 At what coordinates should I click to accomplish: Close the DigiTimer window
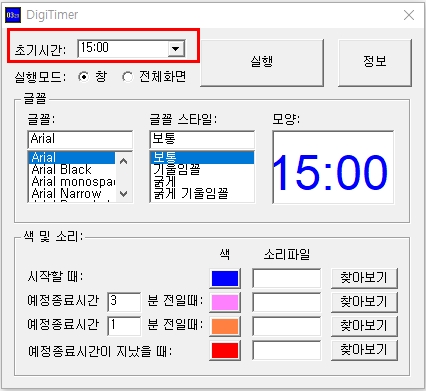(x=409, y=15)
